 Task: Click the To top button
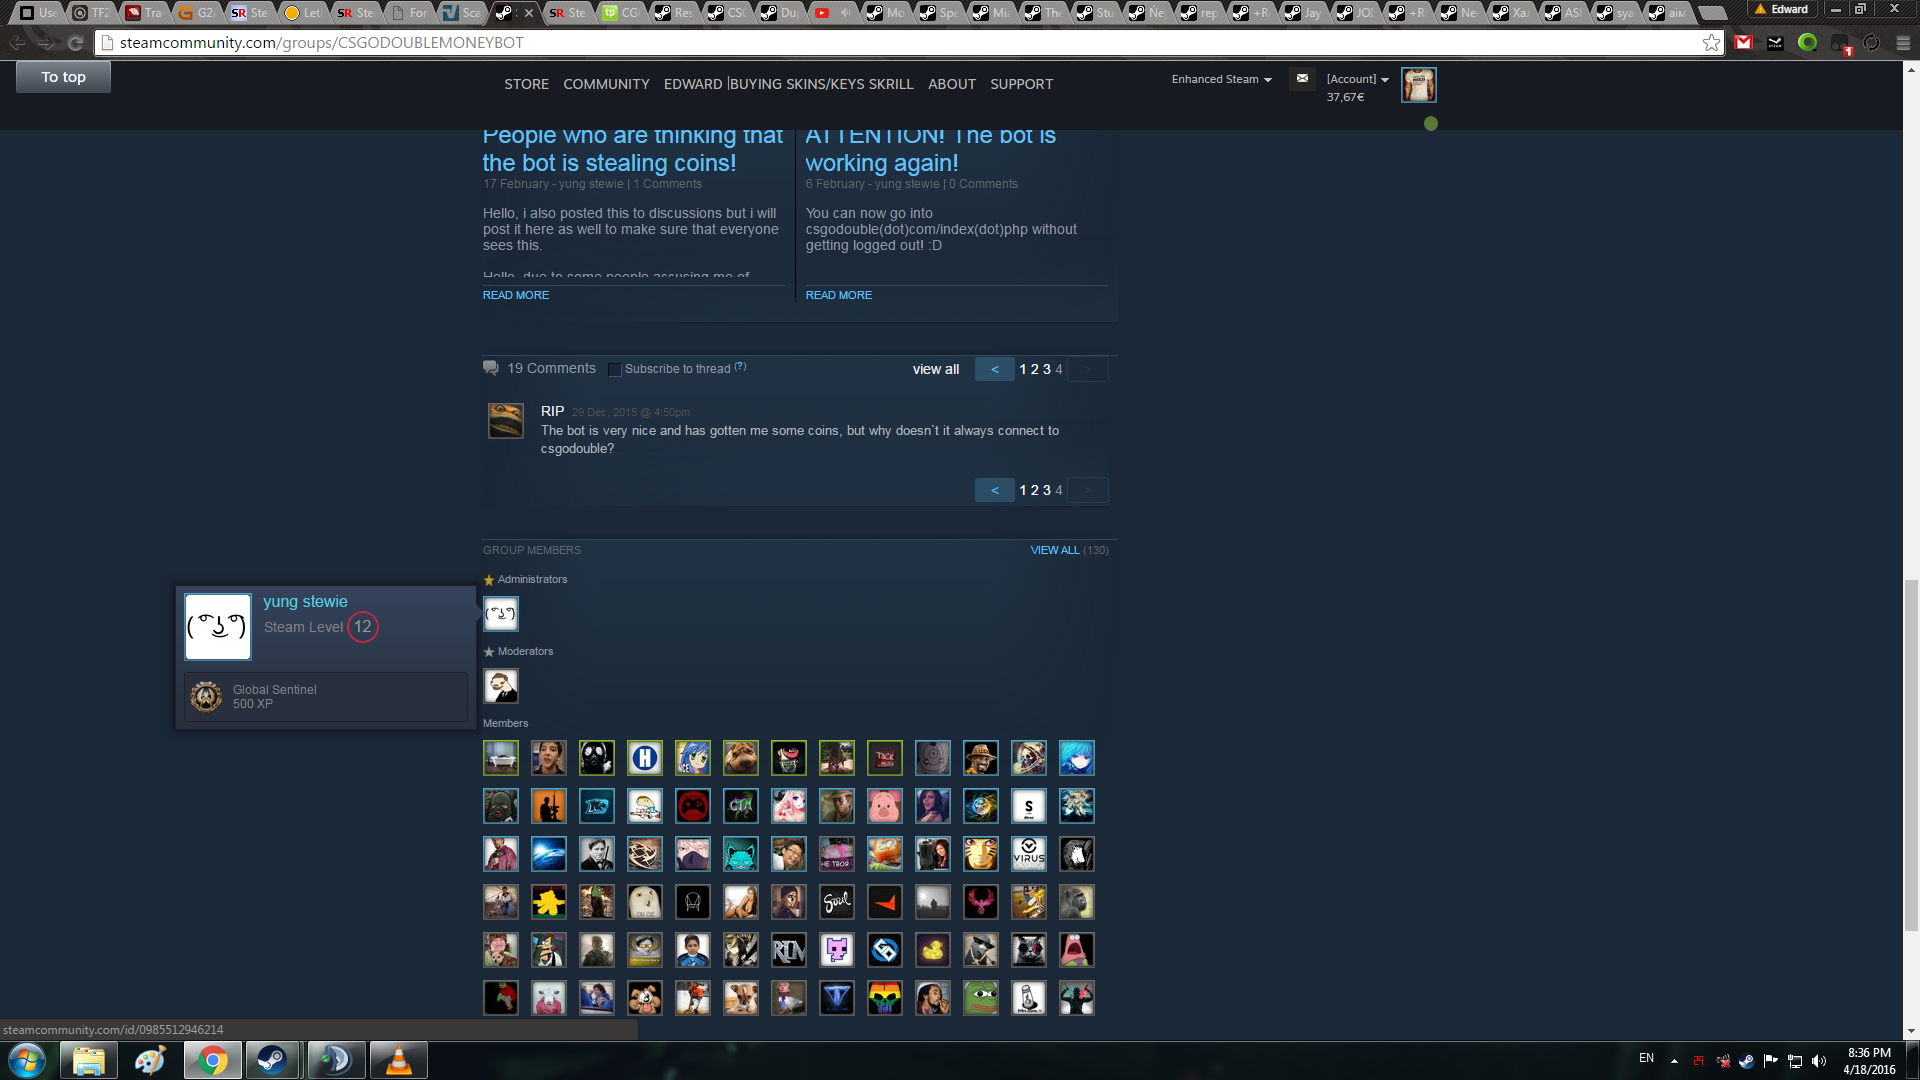click(x=63, y=77)
